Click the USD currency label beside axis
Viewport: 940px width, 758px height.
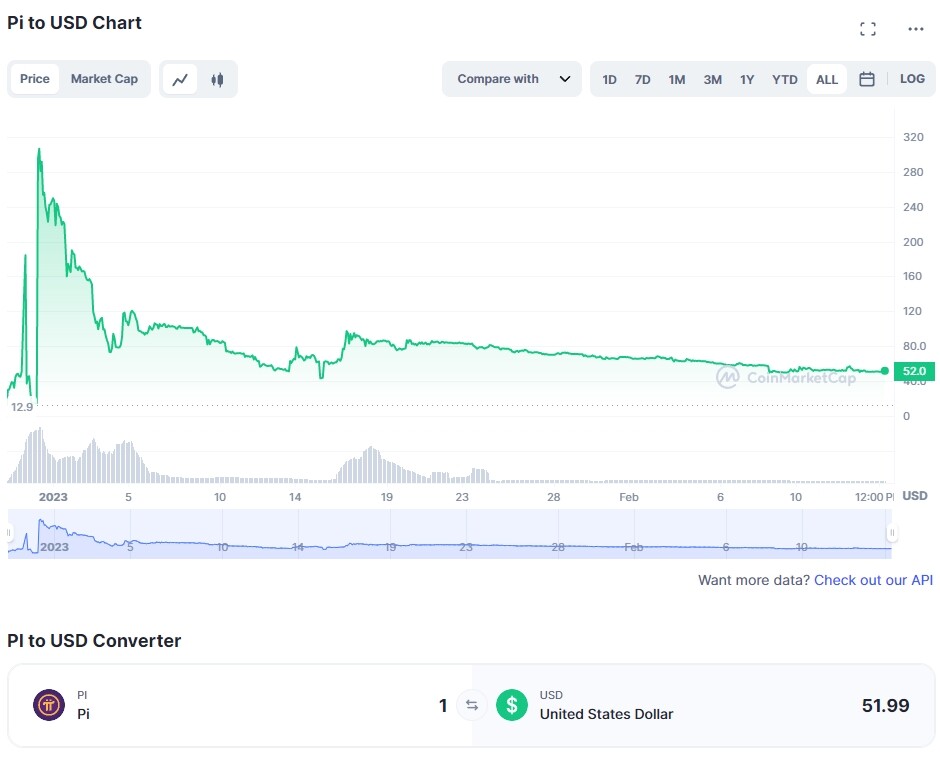coord(914,495)
